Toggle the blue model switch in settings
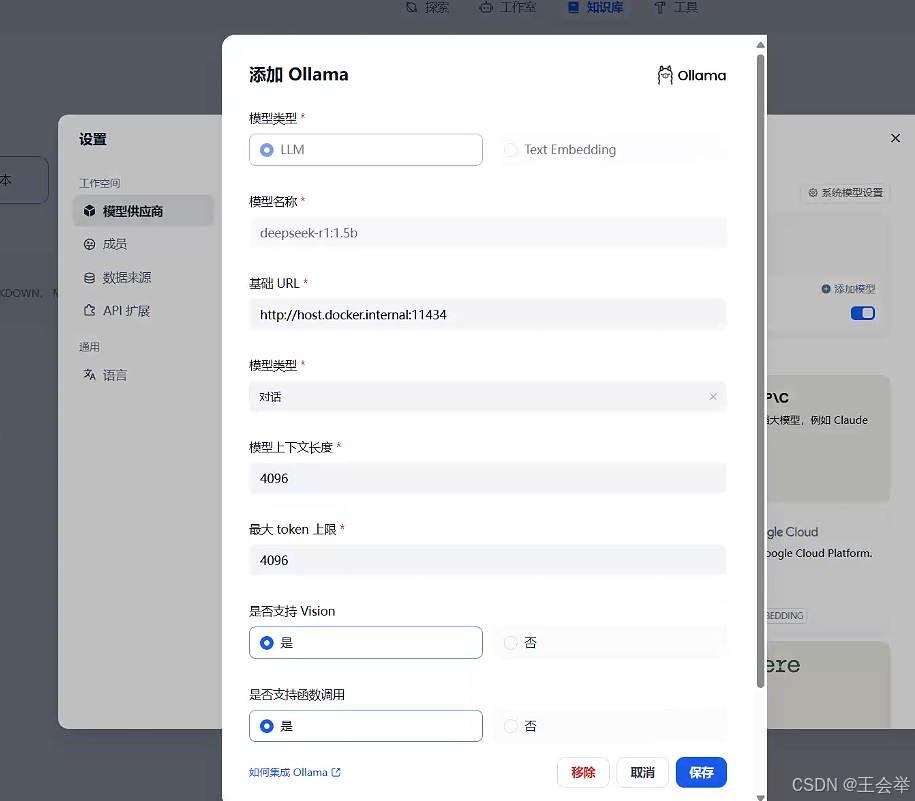The image size is (915, 801). (862, 313)
